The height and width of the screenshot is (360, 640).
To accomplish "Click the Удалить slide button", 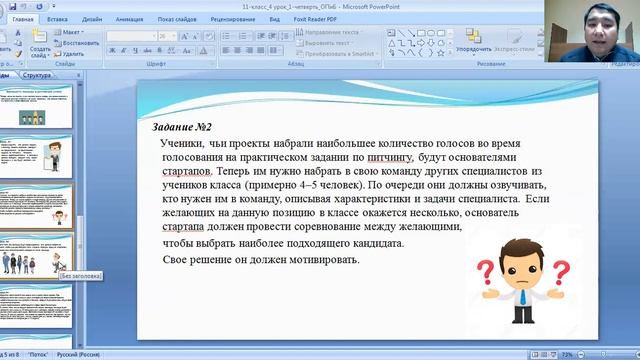I will (69, 53).
